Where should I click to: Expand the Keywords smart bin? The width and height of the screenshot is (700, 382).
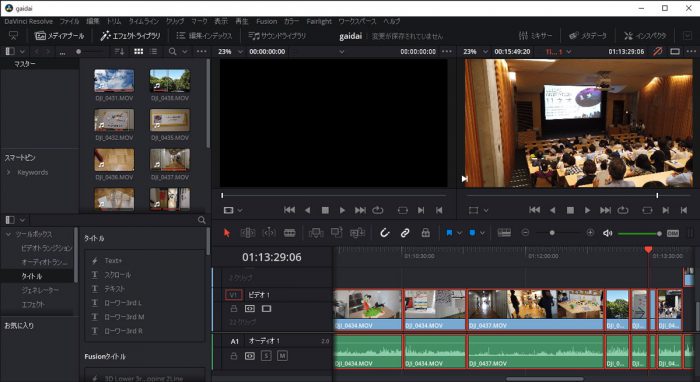pos(8,172)
